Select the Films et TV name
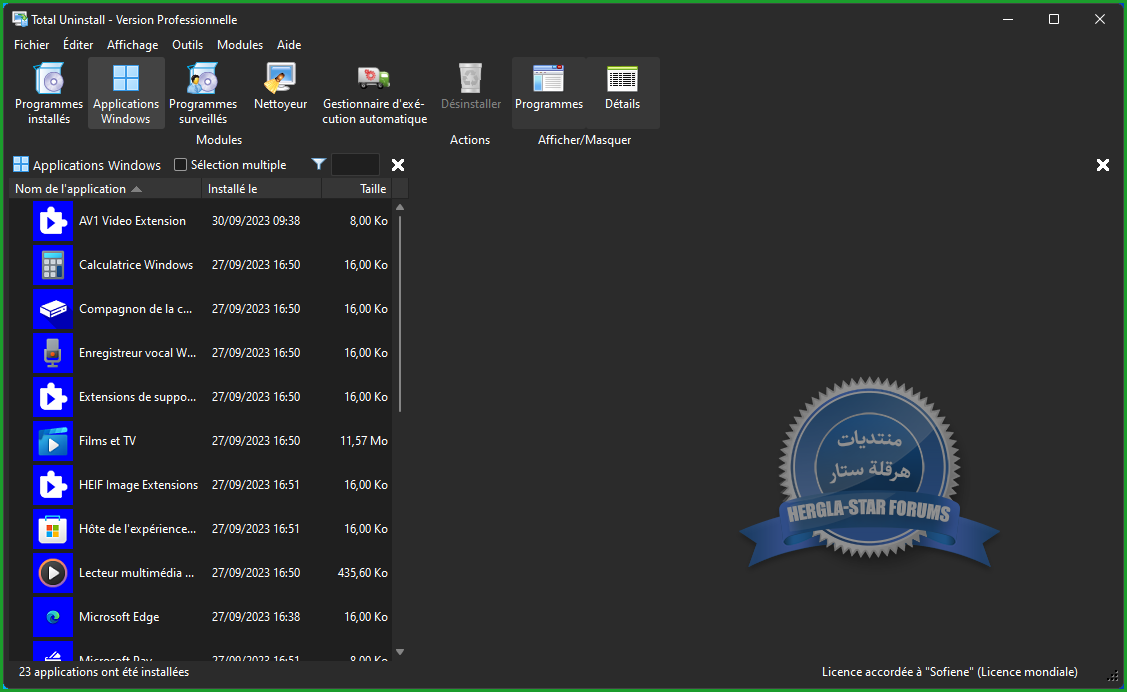 [x=107, y=441]
